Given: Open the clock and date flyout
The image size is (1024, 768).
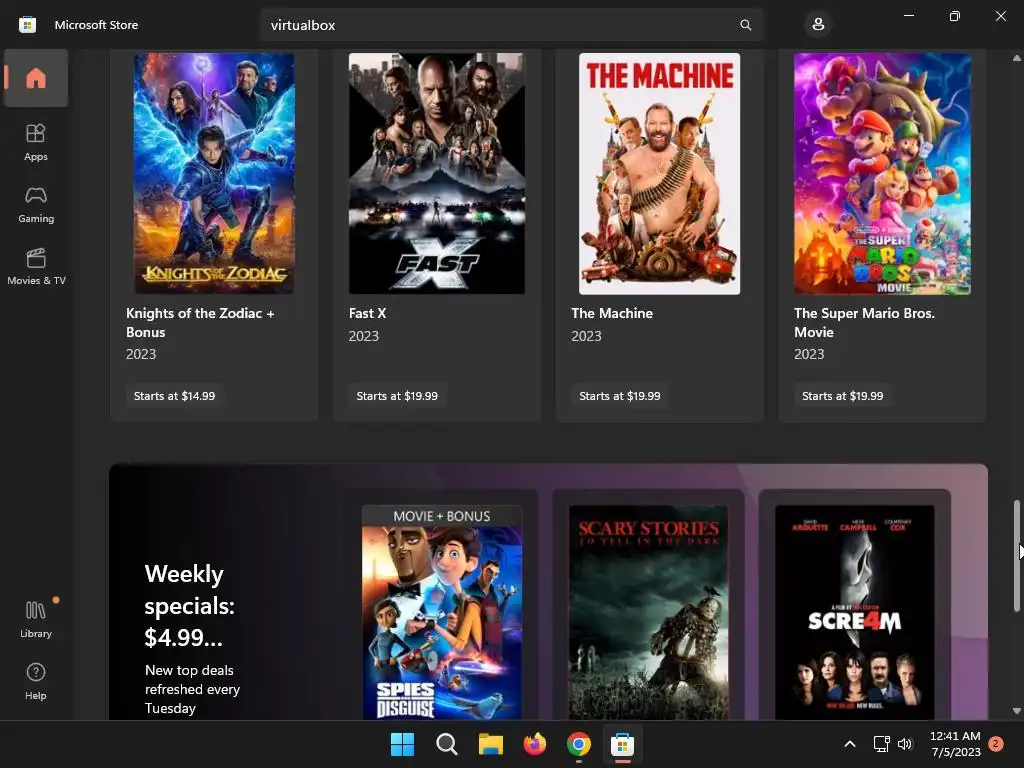Looking at the screenshot, I should pos(955,744).
